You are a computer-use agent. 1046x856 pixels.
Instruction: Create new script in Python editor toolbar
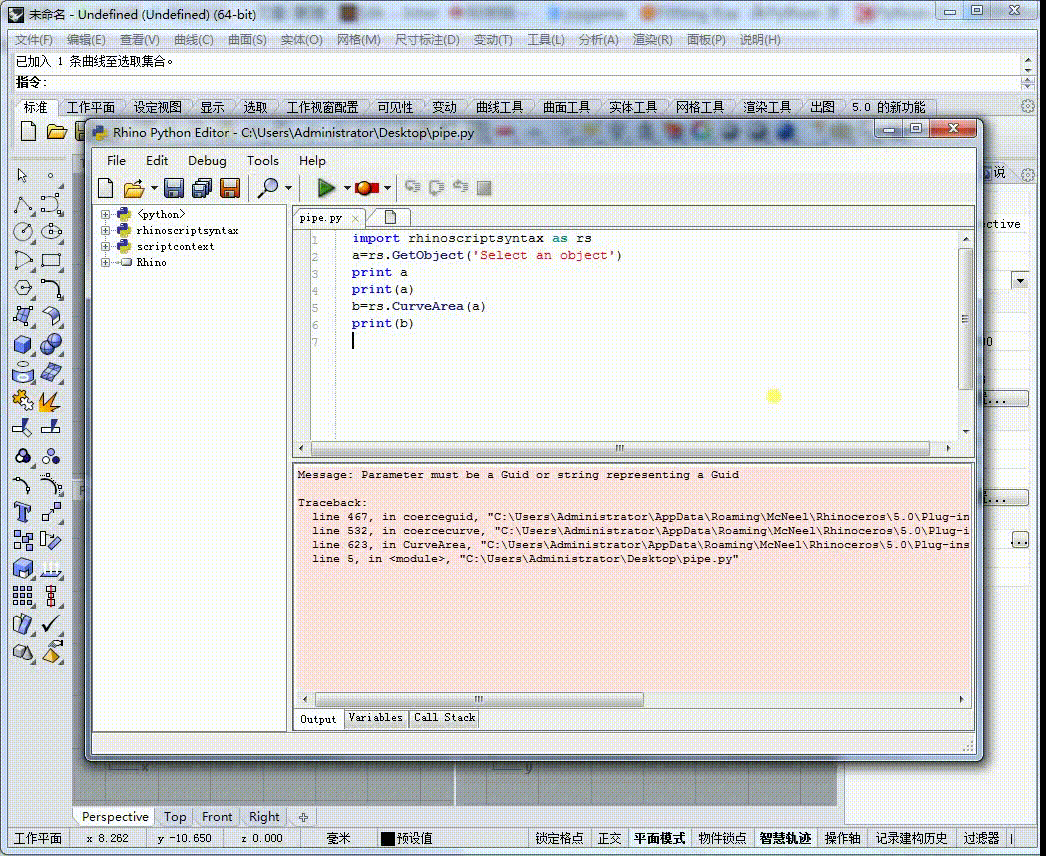point(105,188)
